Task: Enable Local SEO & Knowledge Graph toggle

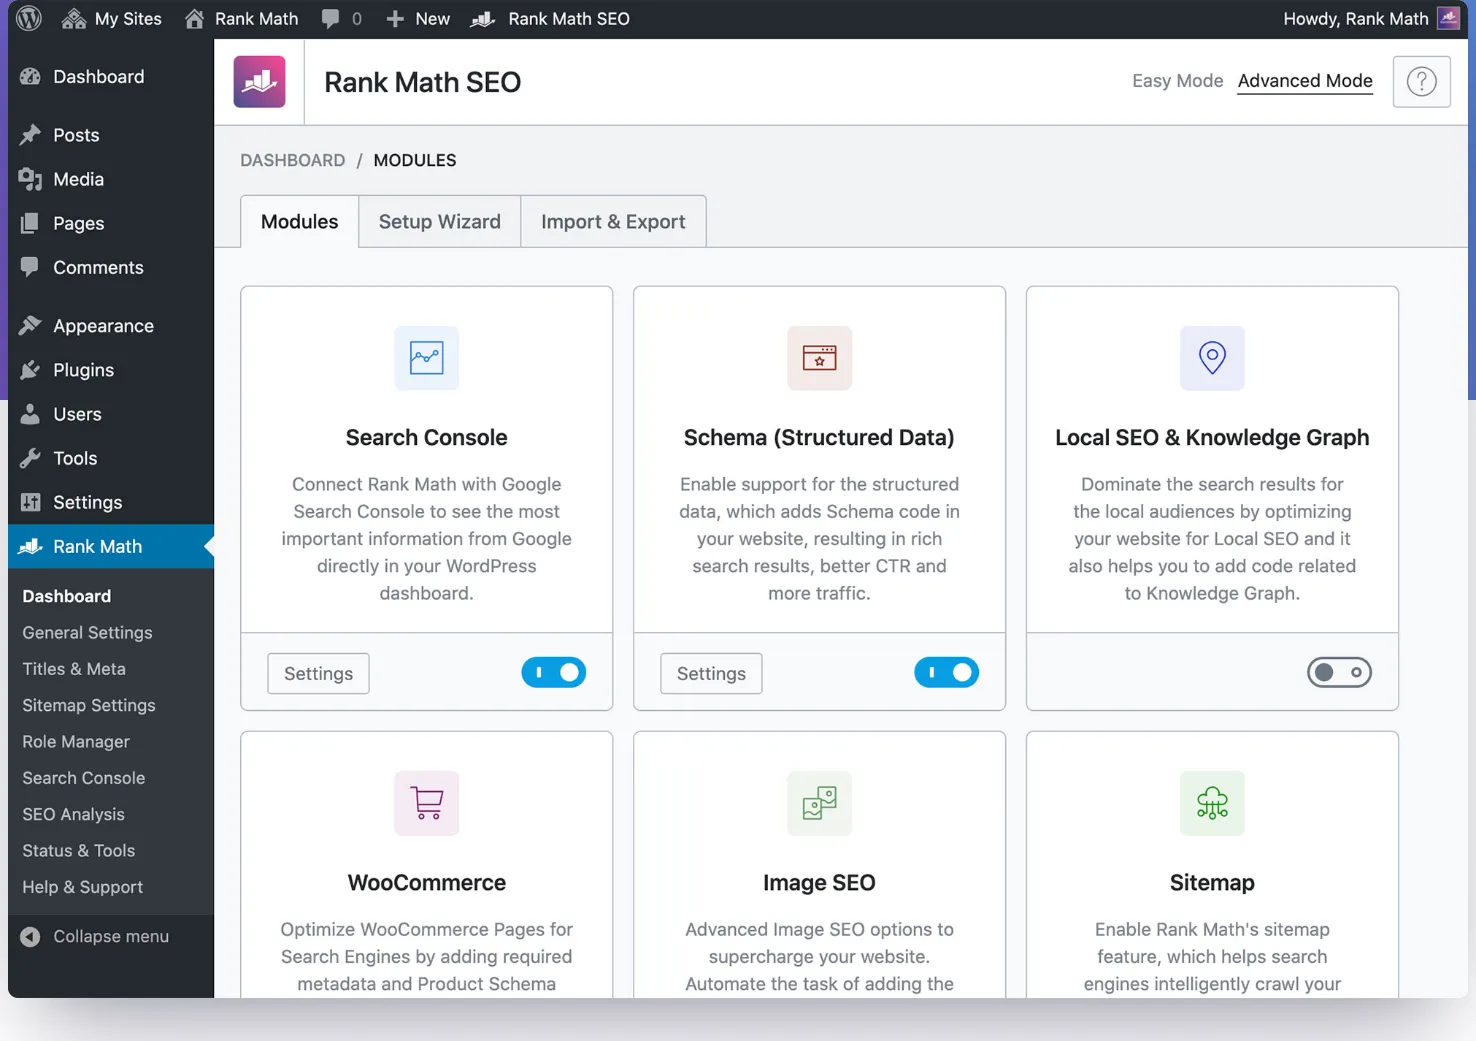Action: point(1339,673)
